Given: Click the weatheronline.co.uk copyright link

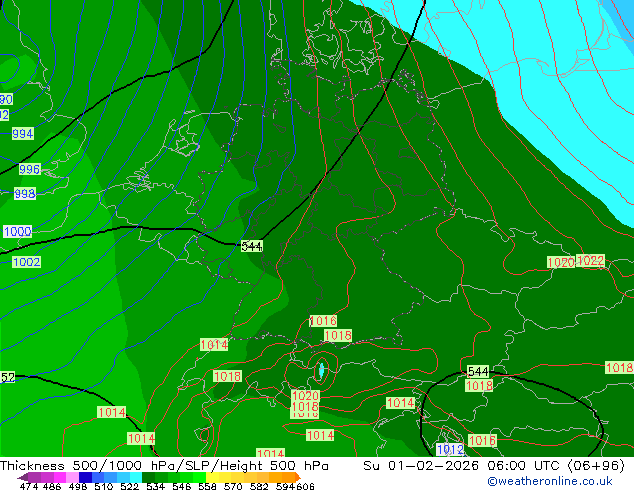Looking at the screenshot, I should coord(550,481).
